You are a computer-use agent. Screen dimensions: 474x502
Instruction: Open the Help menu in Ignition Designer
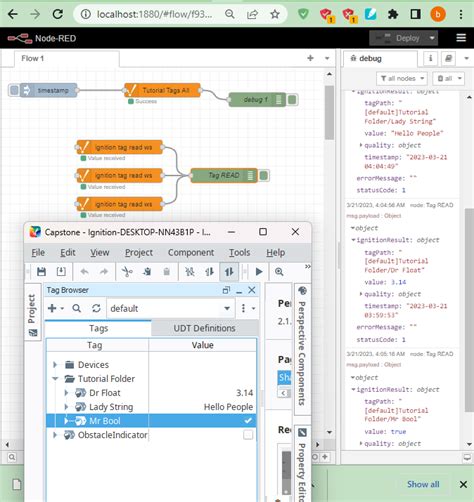click(275, 253)
